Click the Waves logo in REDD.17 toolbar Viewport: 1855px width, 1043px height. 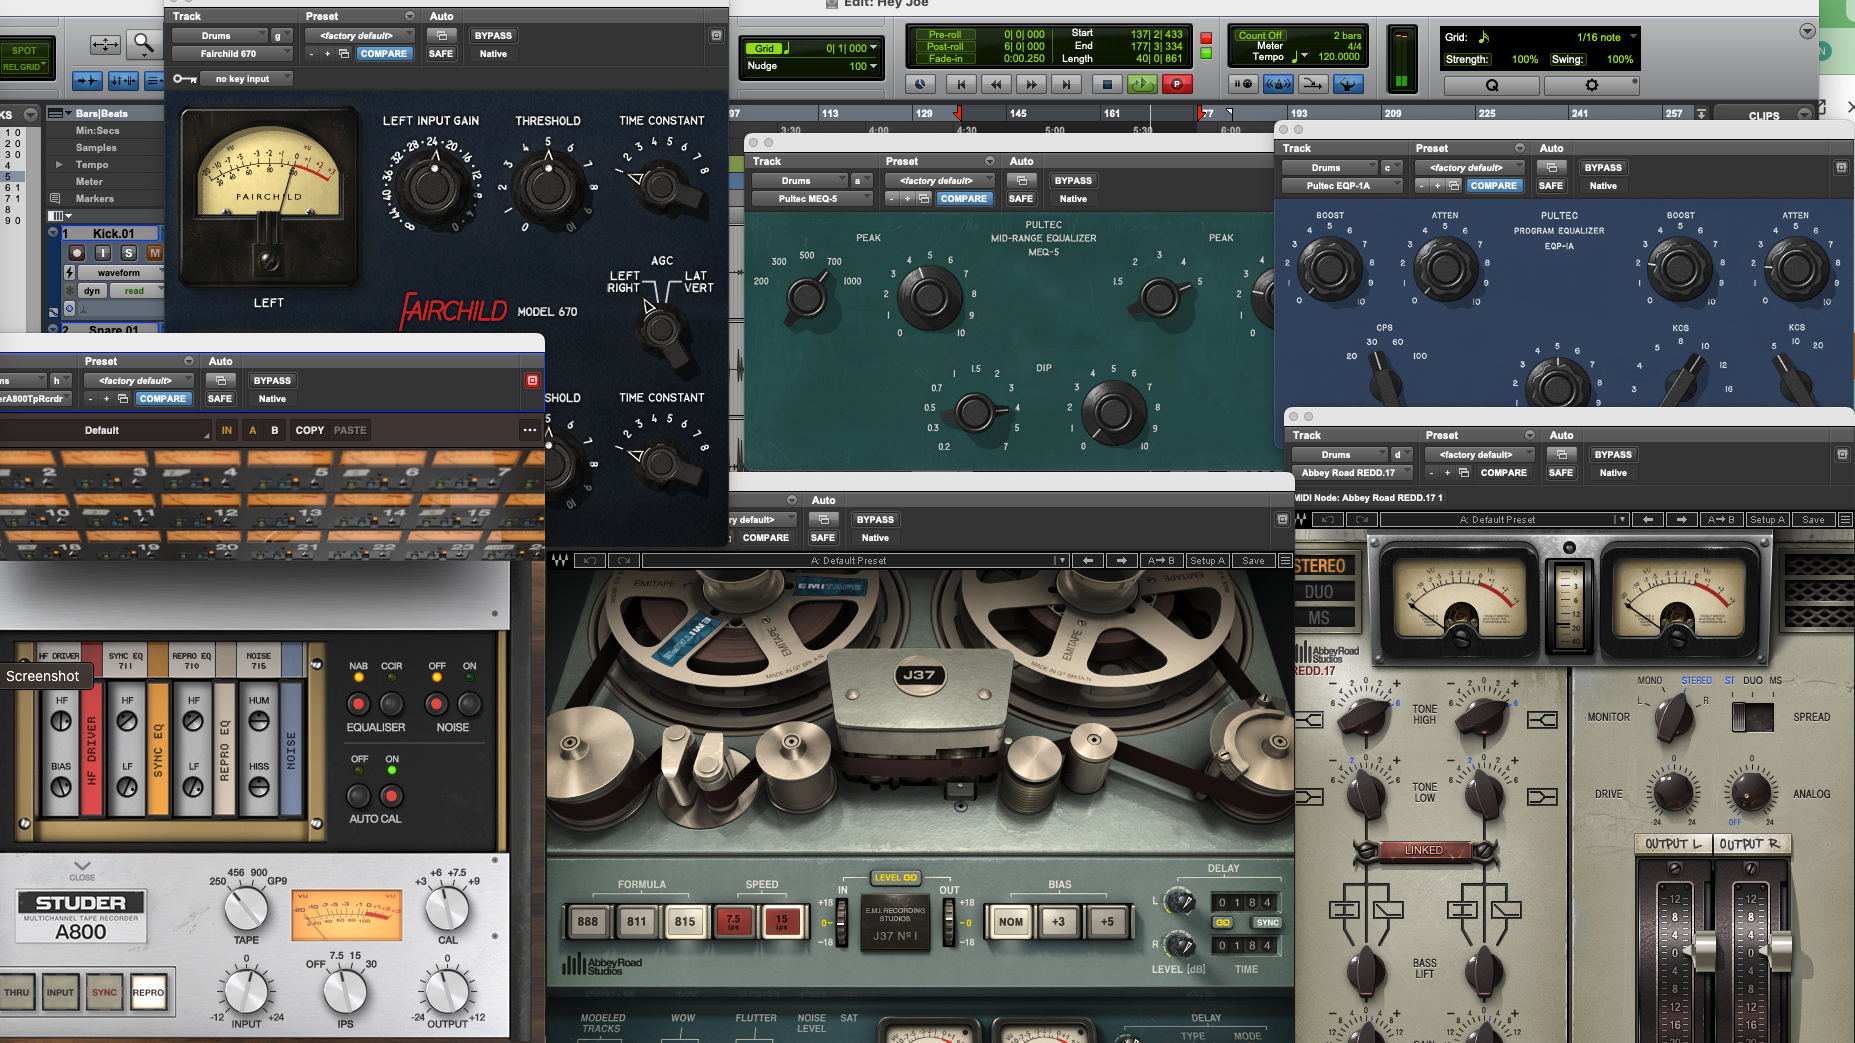pos(1301,520)
